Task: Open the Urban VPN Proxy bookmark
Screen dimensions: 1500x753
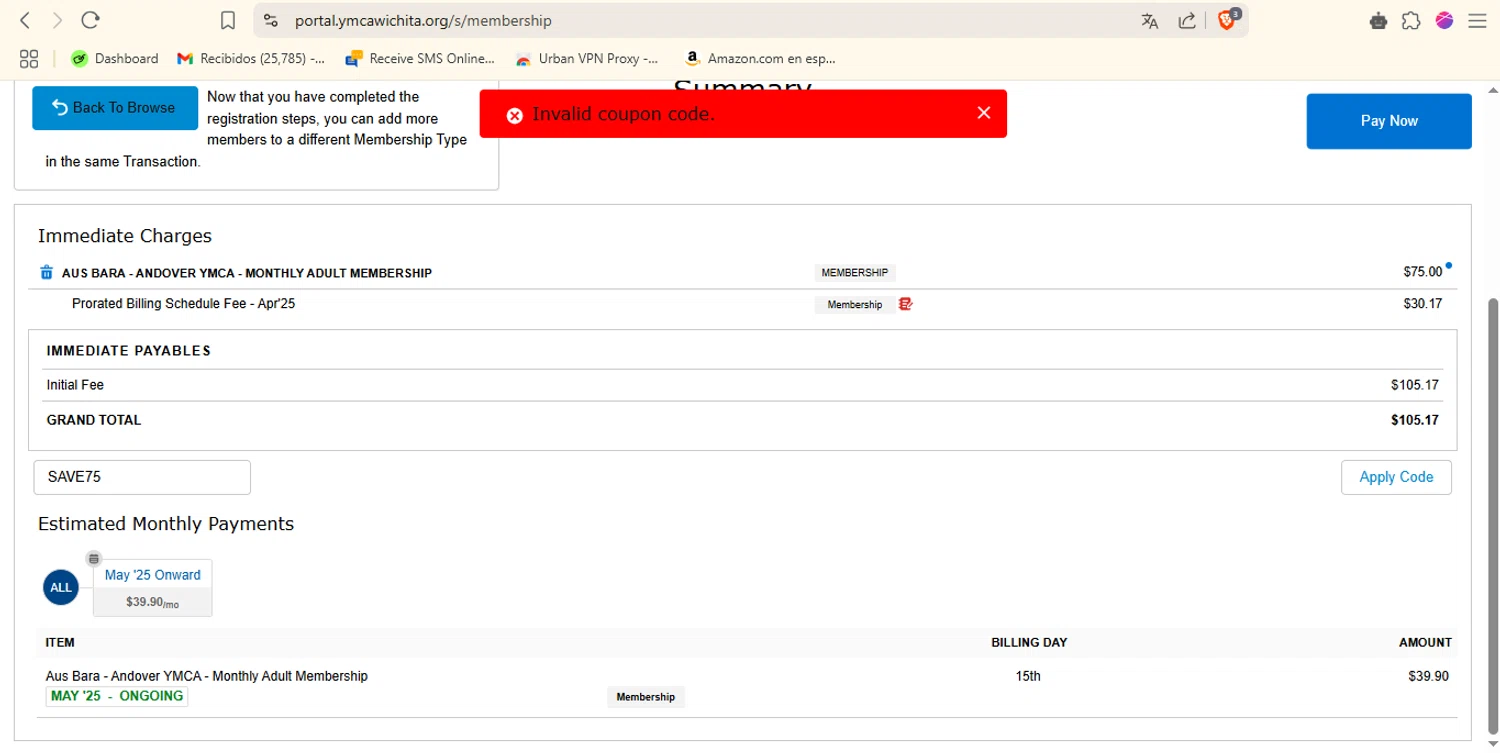Action: click(587, 59)
